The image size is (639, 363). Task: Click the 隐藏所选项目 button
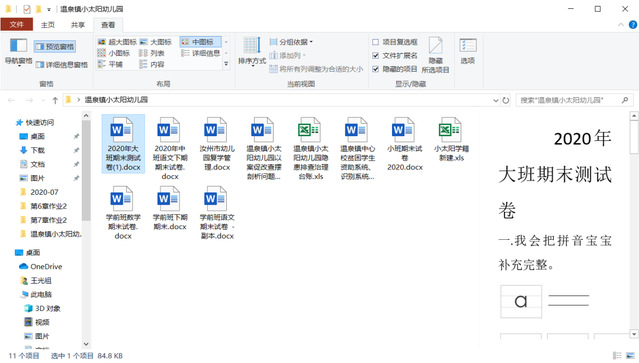[435, 55]
